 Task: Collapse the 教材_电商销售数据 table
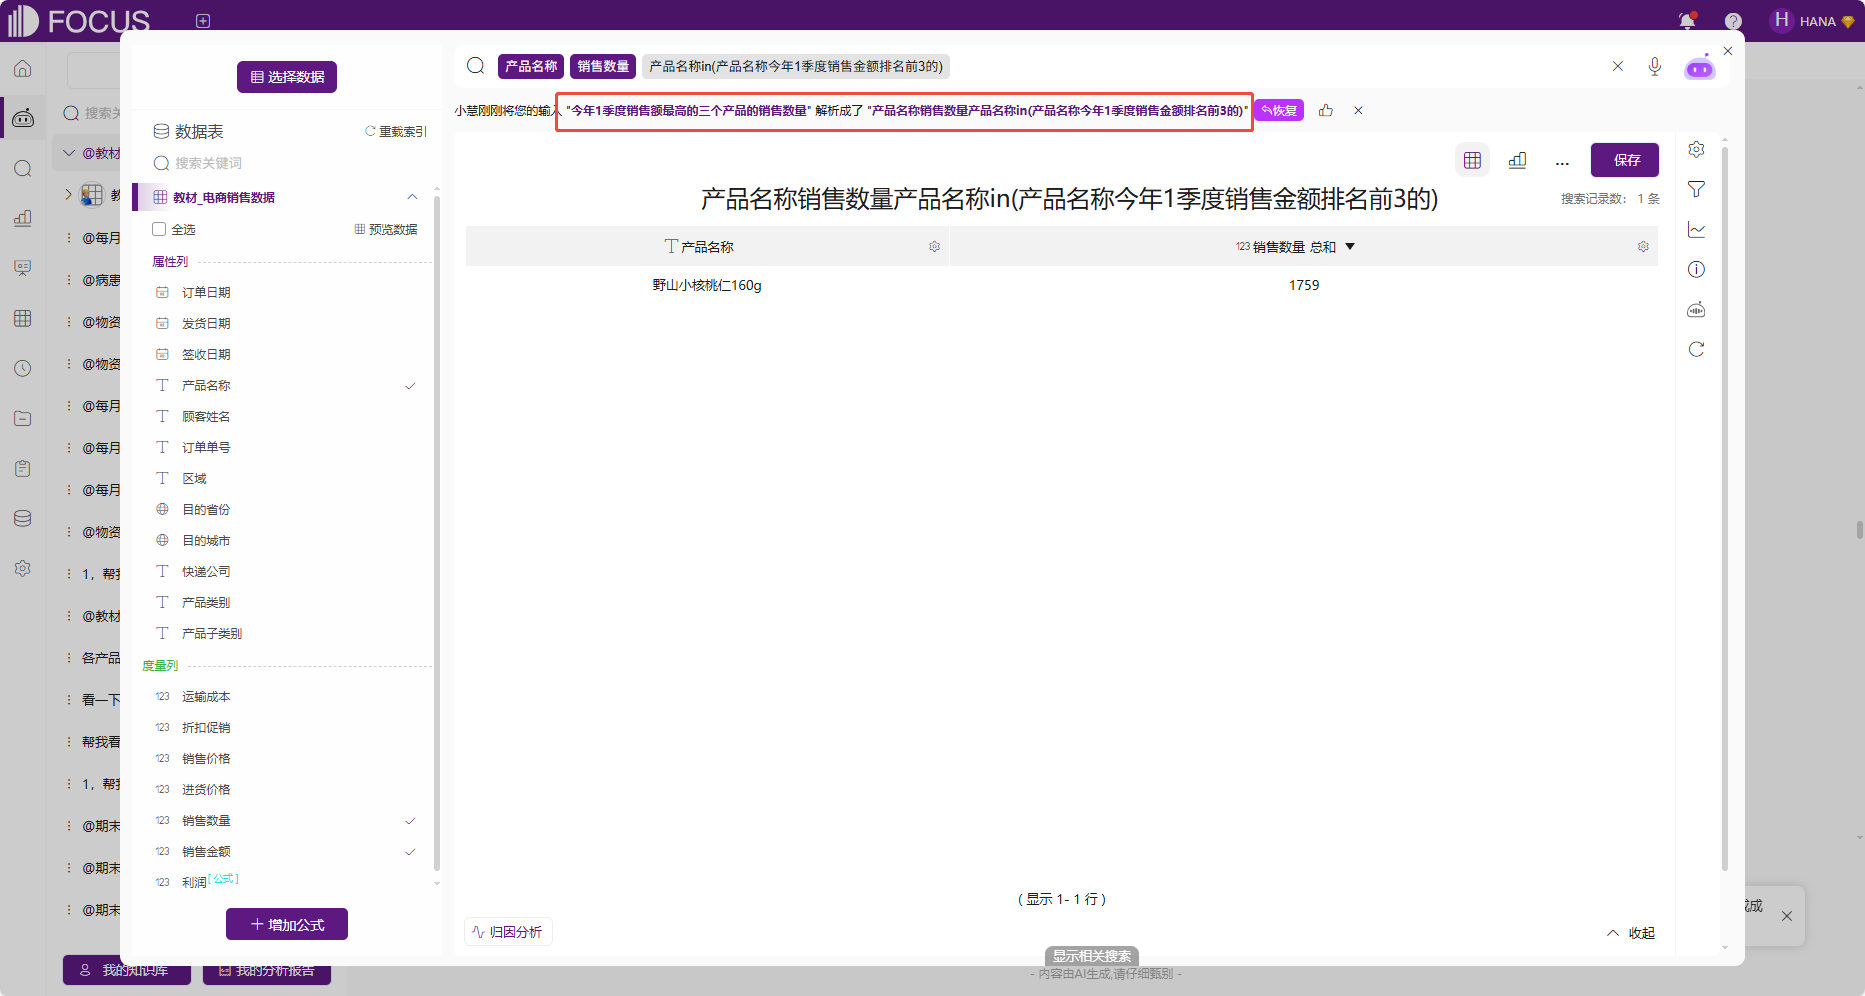(412, 197)
